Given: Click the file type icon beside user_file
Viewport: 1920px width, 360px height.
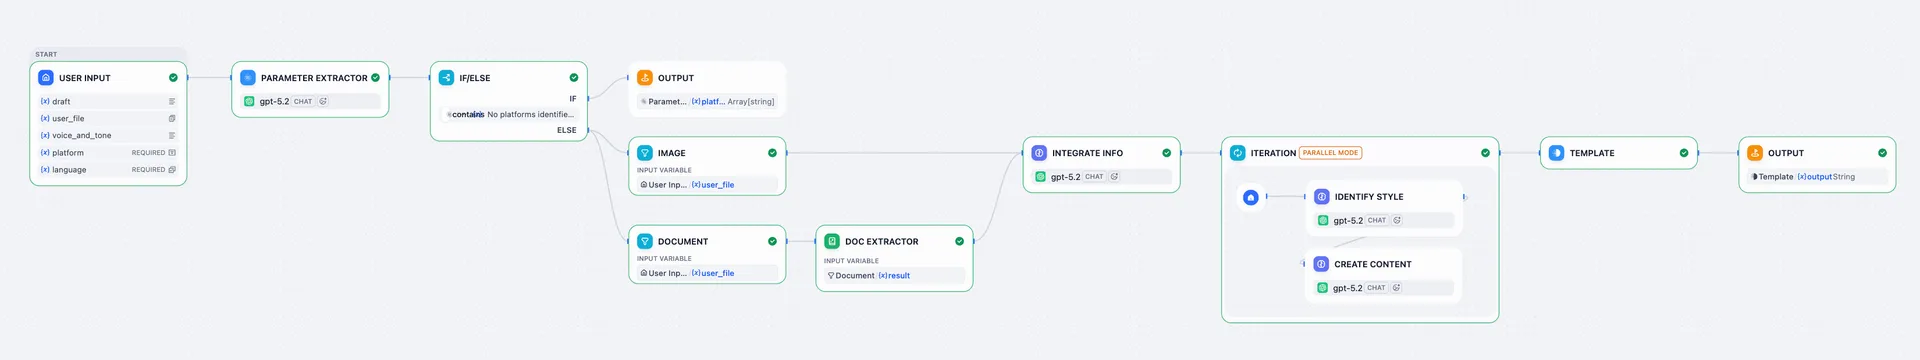Looking at the screenshot, I should point(172,118).
